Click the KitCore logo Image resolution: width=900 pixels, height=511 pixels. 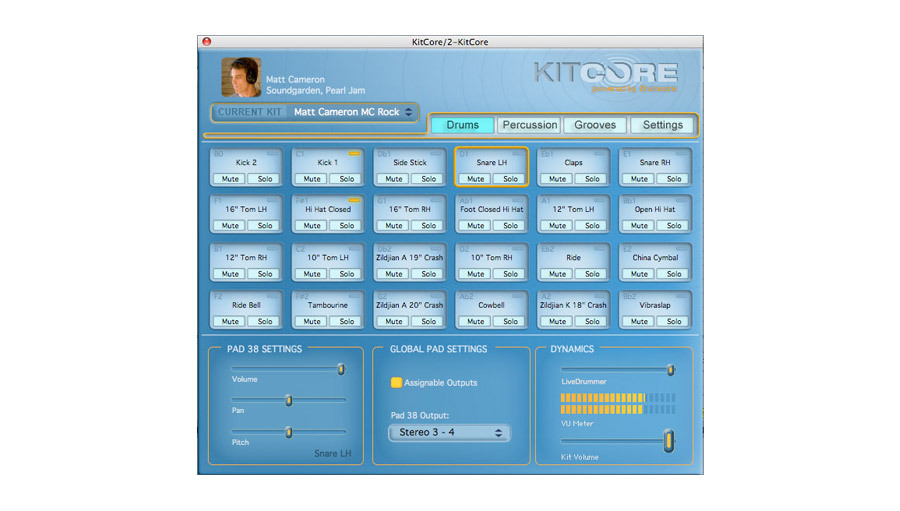point(606,73)
